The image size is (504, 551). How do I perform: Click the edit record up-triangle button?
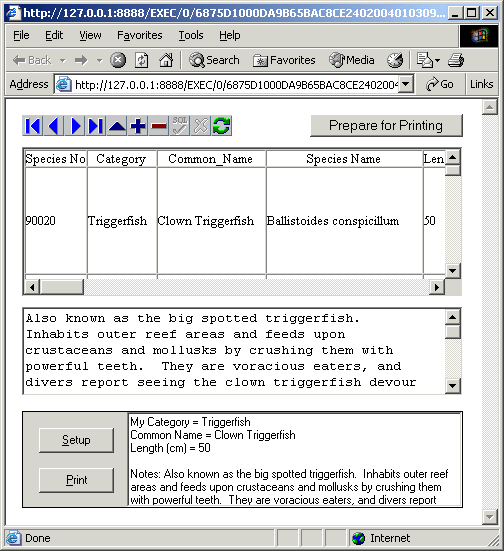pos(117,126)
